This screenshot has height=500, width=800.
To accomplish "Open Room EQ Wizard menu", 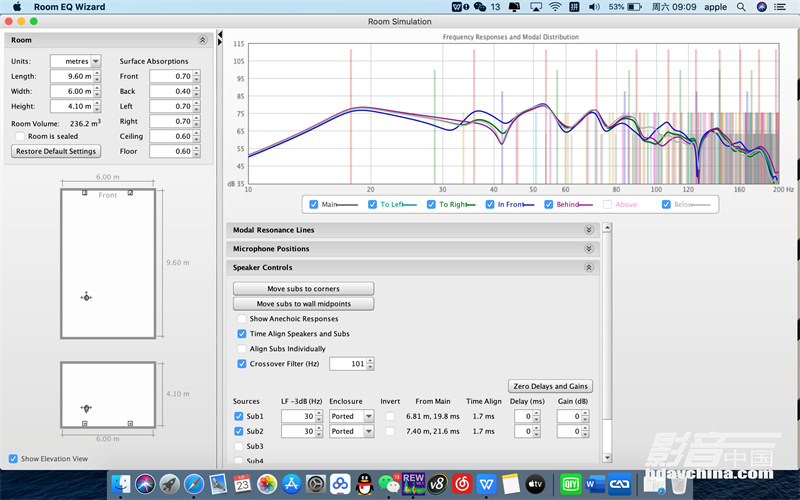I will point(69,7).
